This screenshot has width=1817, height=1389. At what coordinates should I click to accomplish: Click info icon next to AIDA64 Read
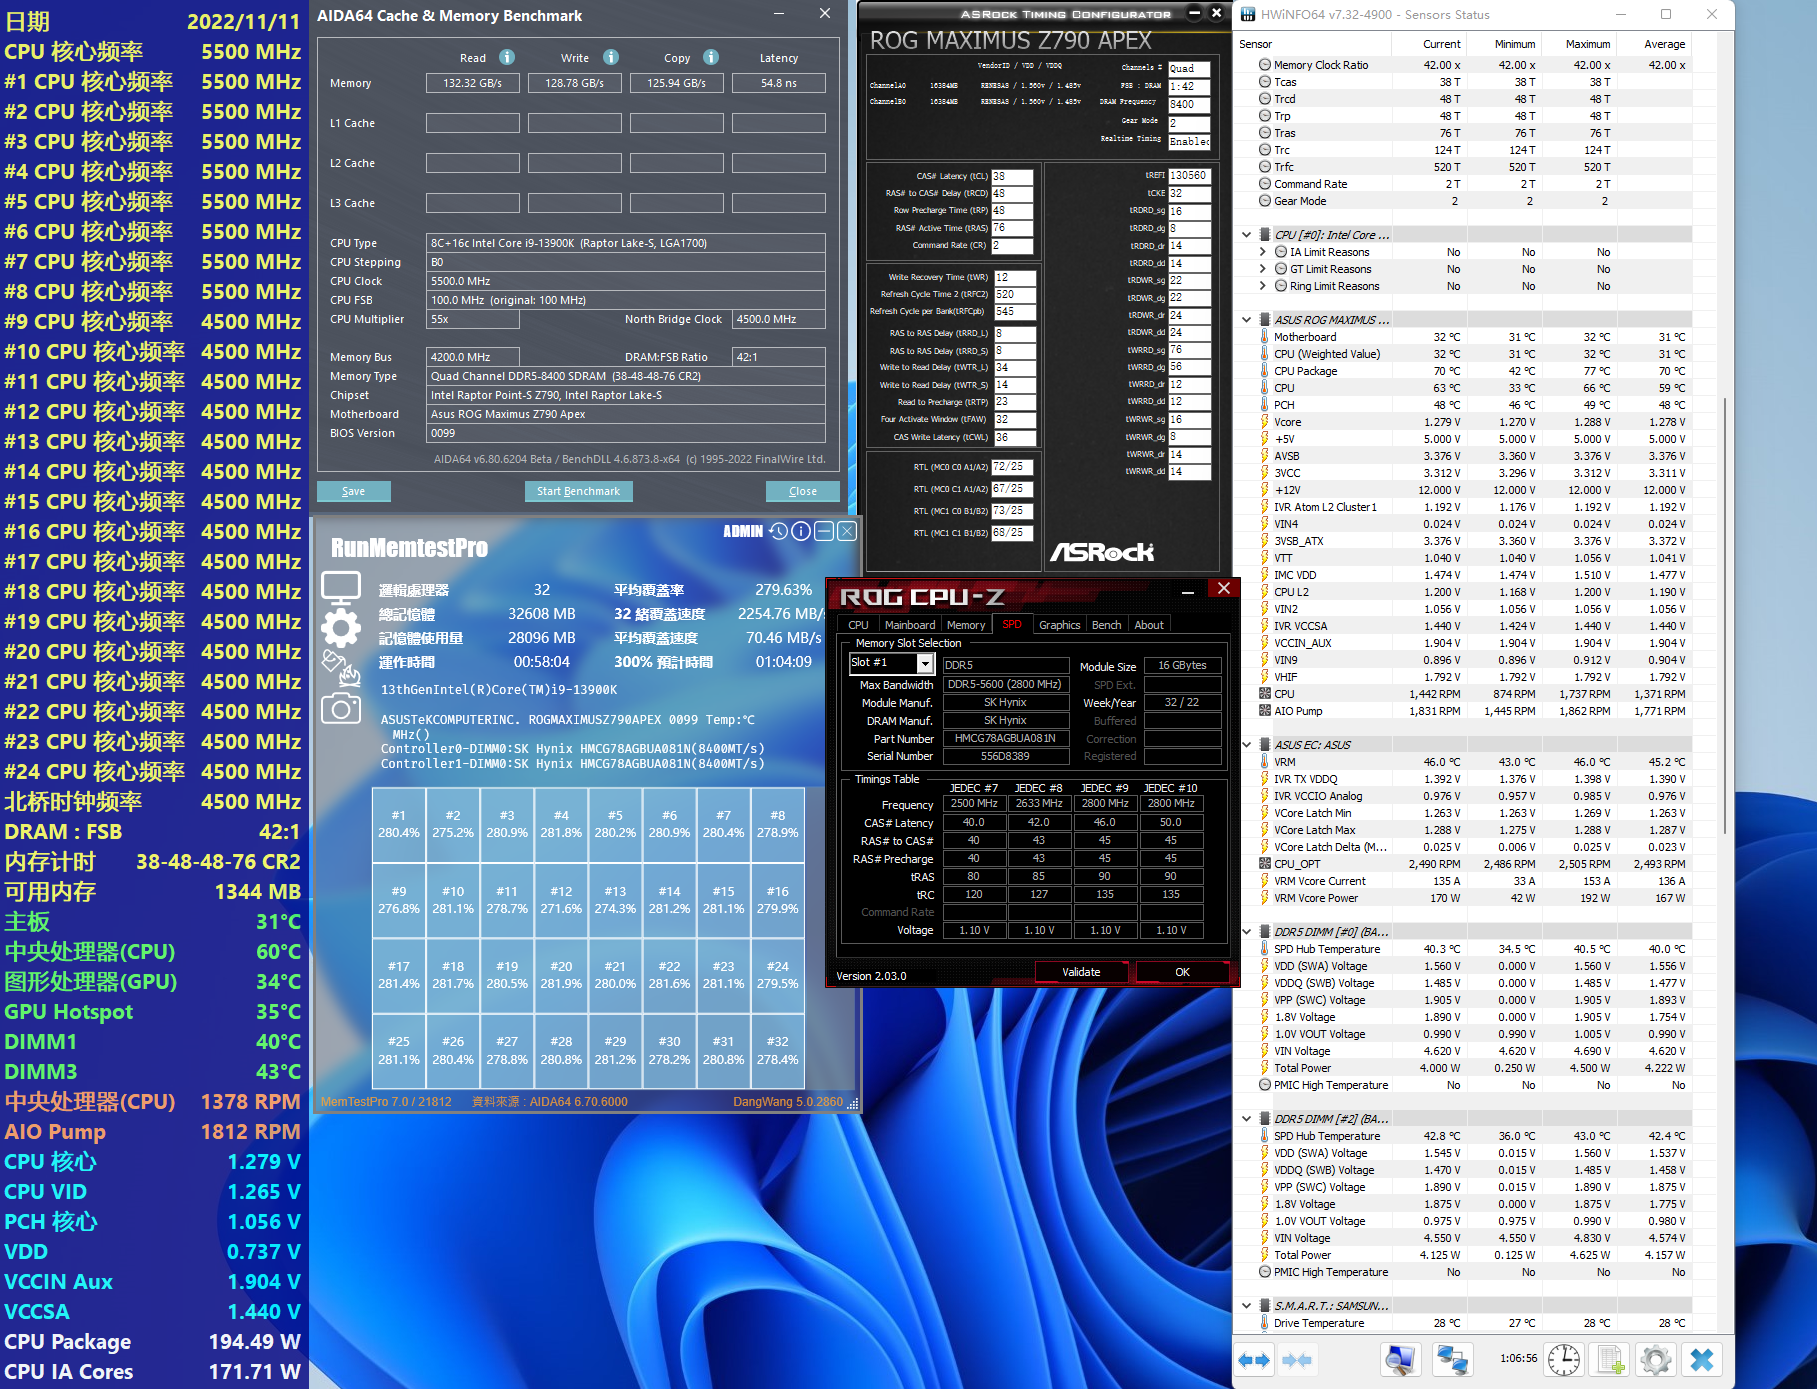(x=507, y=57)
